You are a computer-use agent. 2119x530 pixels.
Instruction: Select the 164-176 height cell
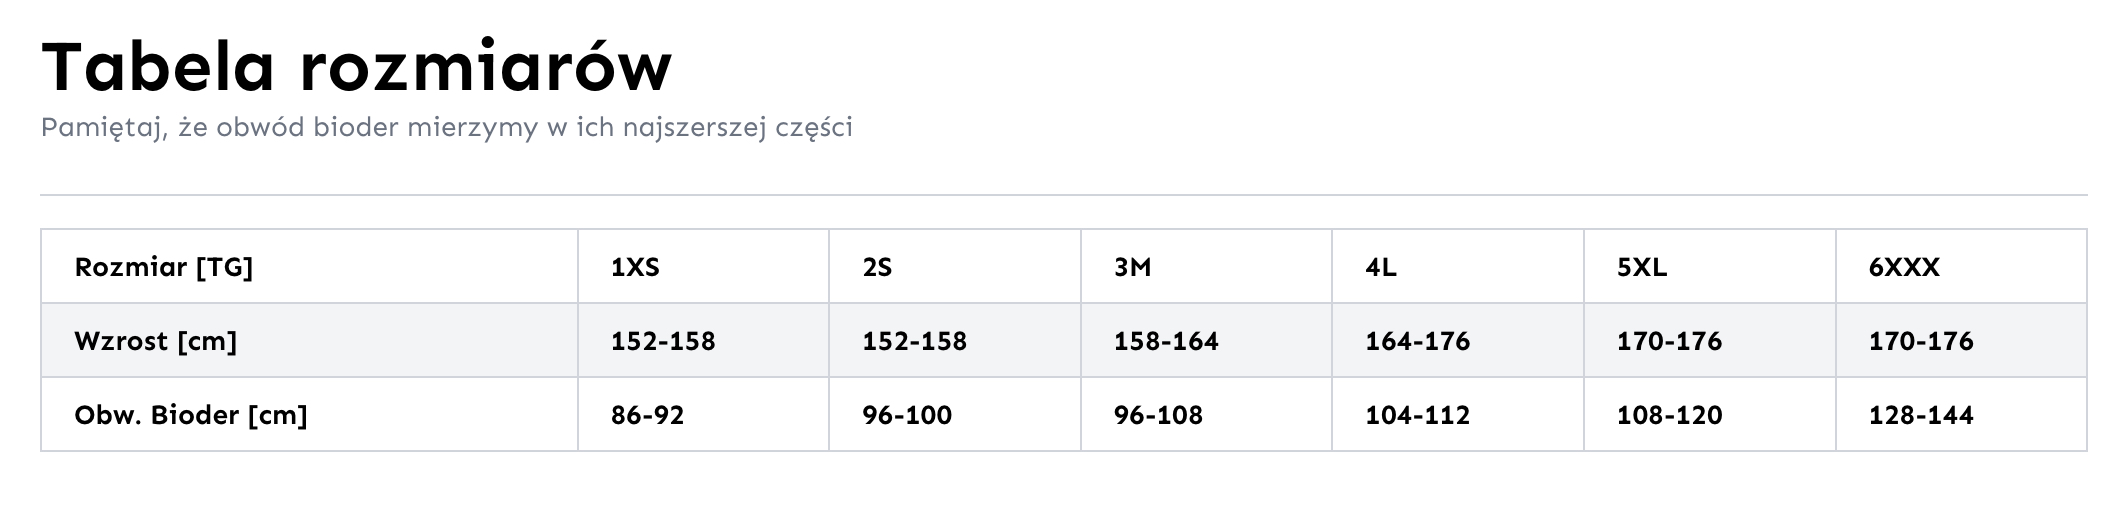click(x=1418, y=342)
